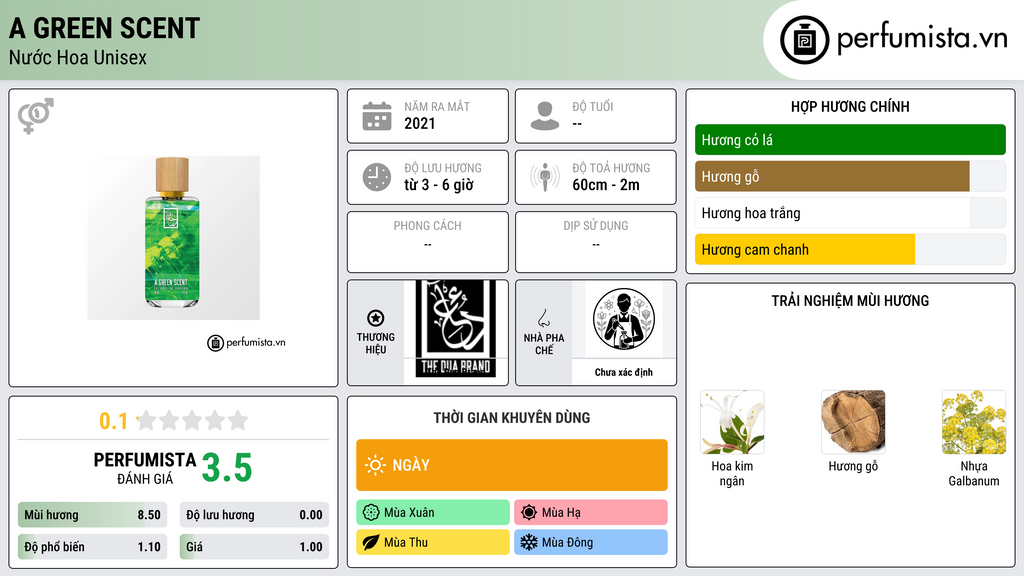Select the Mùa Đông season tile
The image size is (1024, 576).
(x=591, y=542)
